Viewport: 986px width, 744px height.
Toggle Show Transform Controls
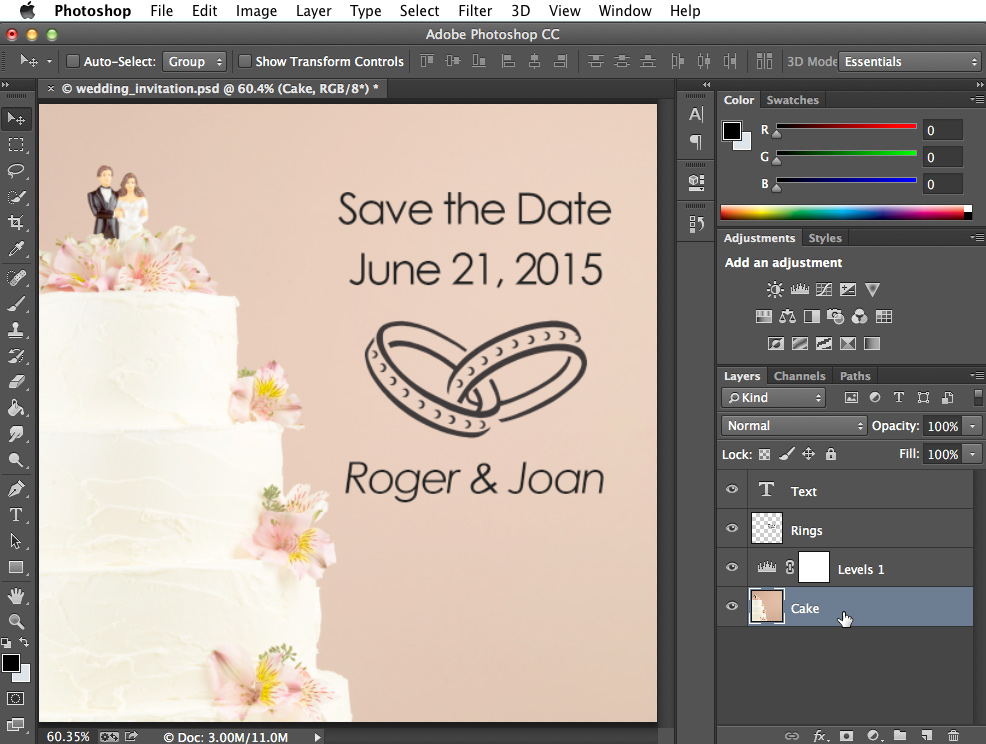(x=245, y=61)
